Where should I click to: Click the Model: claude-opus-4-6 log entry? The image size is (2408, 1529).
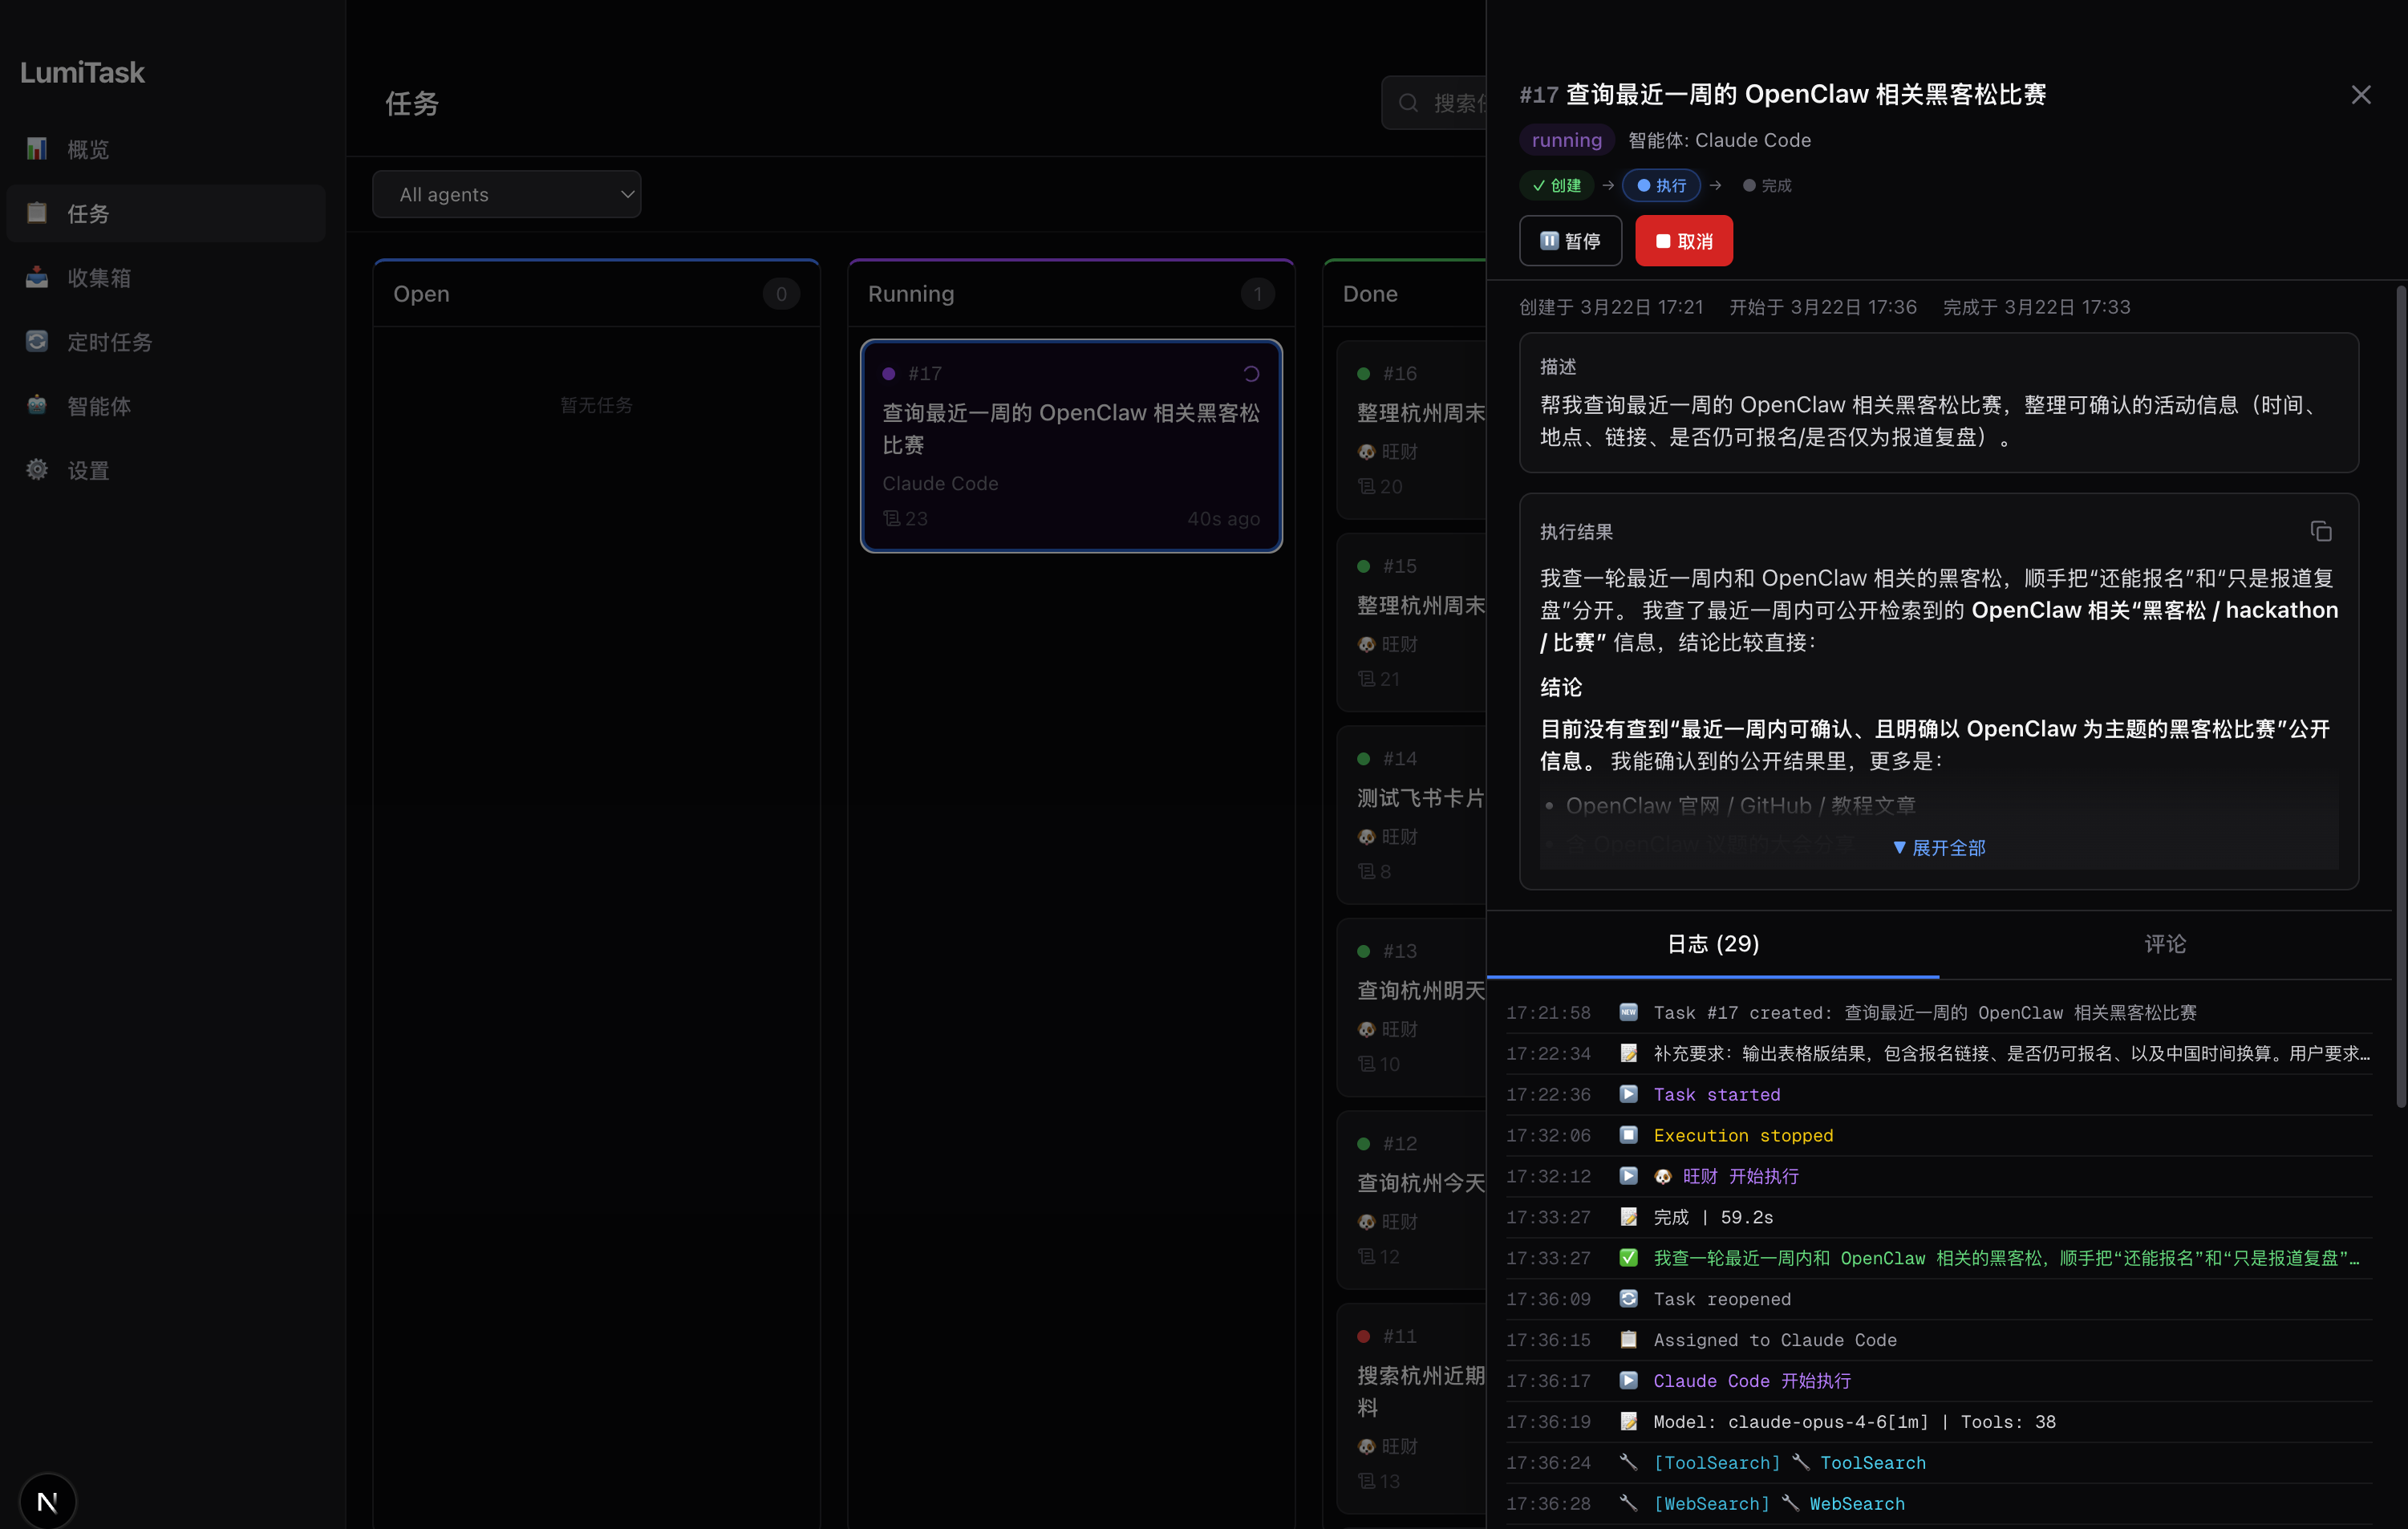(x=1939, y=1422)
